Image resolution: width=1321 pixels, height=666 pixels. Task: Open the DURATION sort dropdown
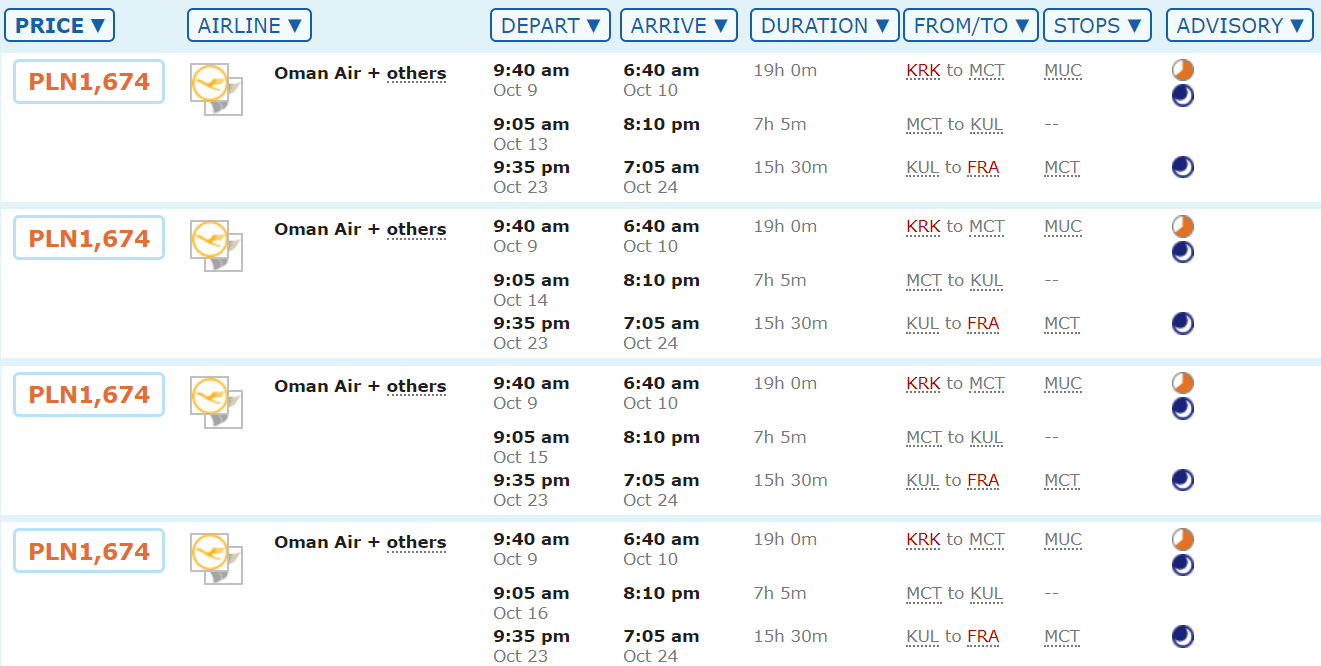tap(824, 25)
